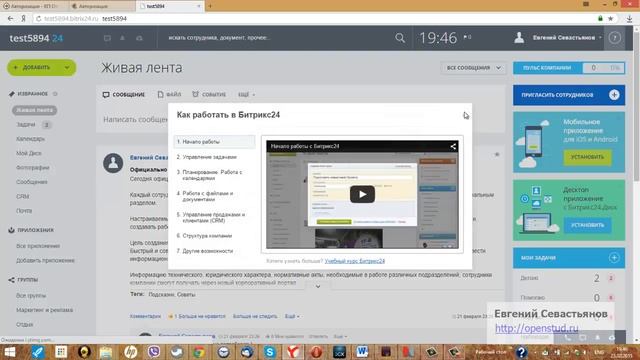Viewport: 640px width, 360px height.
Task: Open a new browser tab with plus
Action: (x=210, y=6)
